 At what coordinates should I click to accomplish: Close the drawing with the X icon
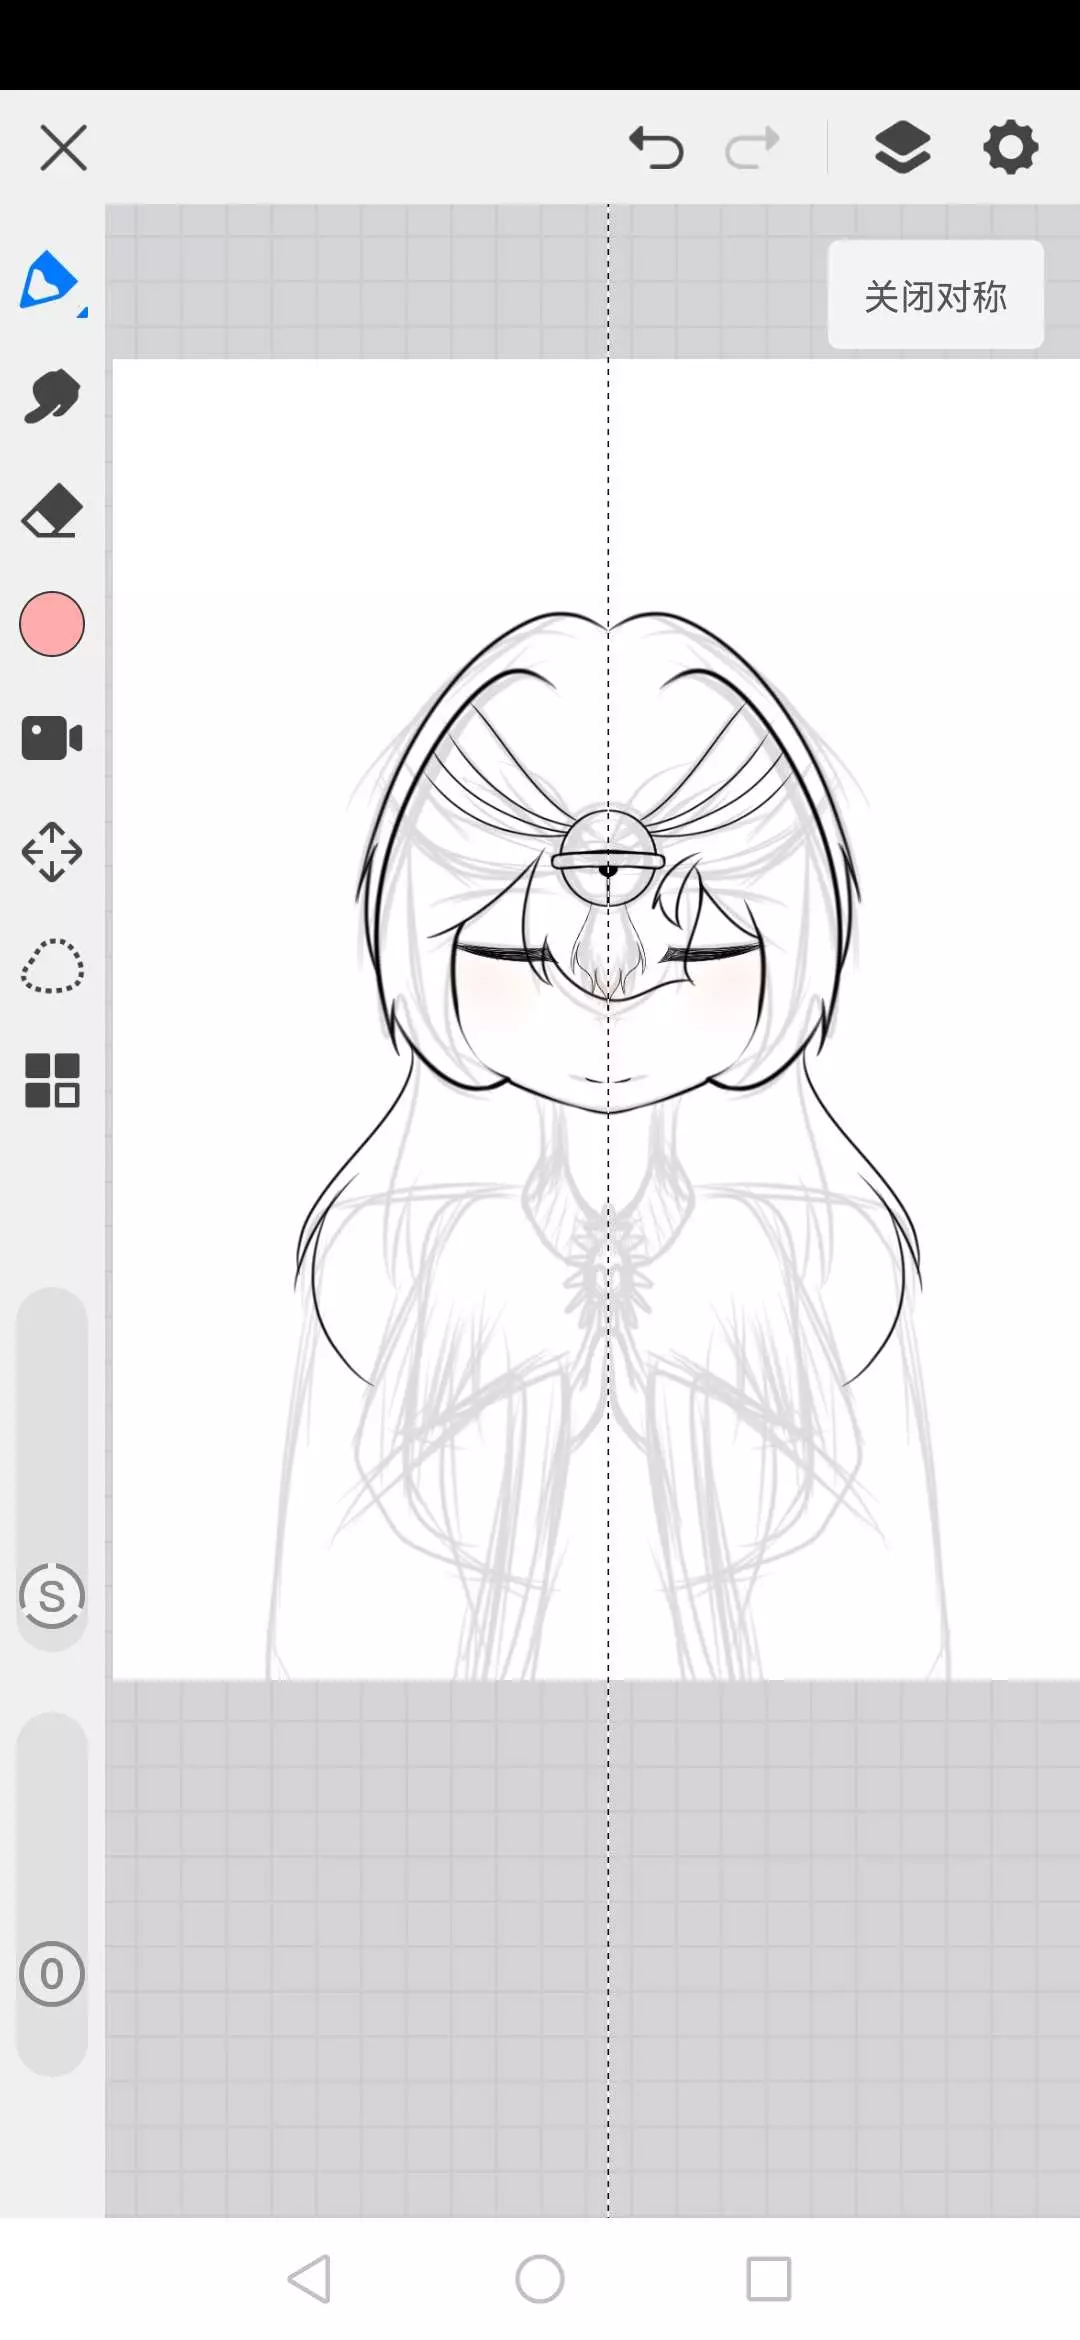point(63,148)
